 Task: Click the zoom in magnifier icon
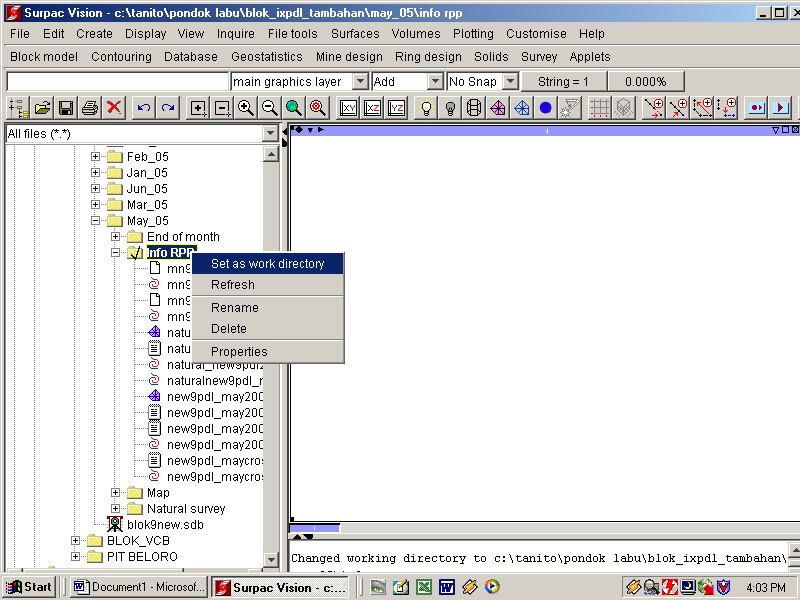(x=244, y=108)
